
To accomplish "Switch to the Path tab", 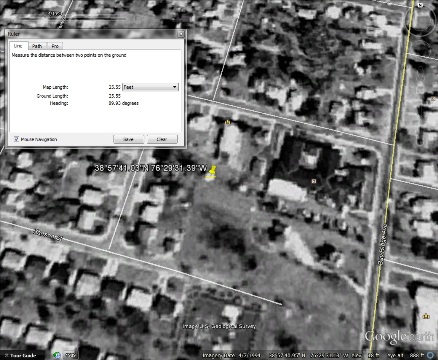I will 37,46.
